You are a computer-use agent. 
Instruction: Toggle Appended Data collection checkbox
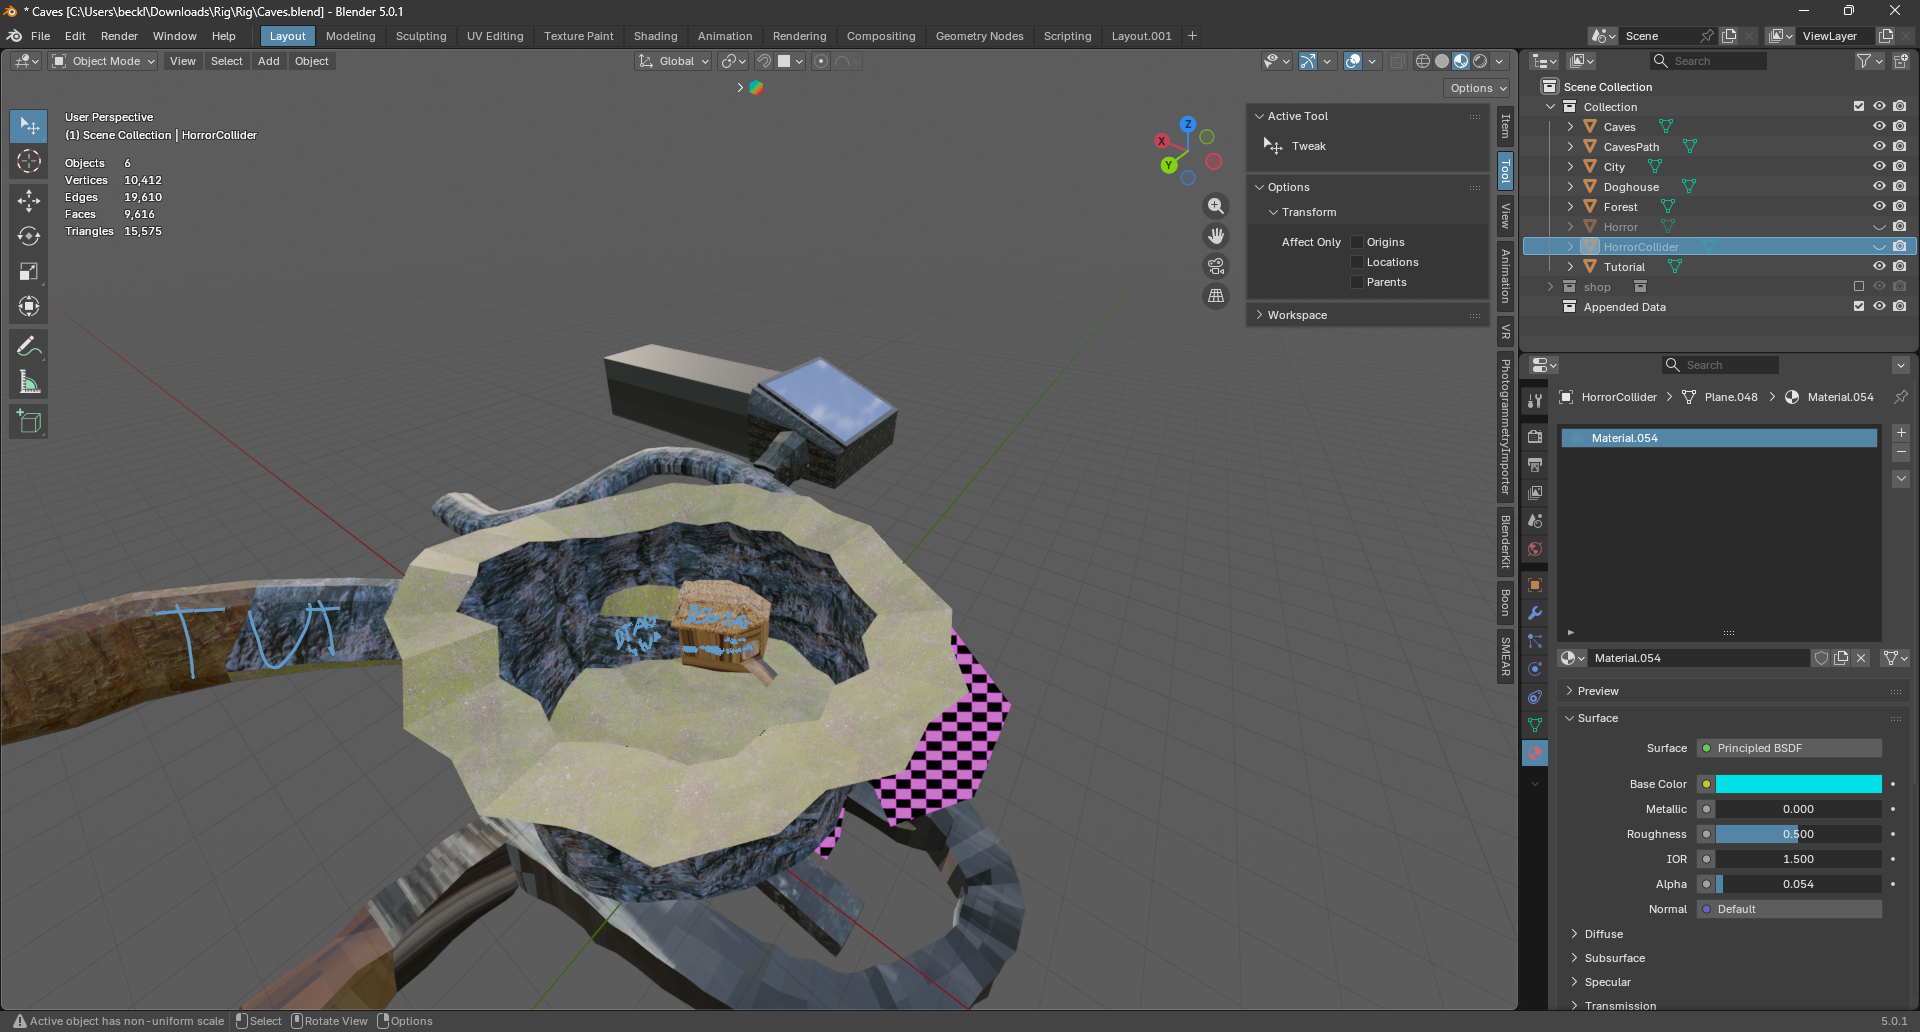pos(1859,307)
